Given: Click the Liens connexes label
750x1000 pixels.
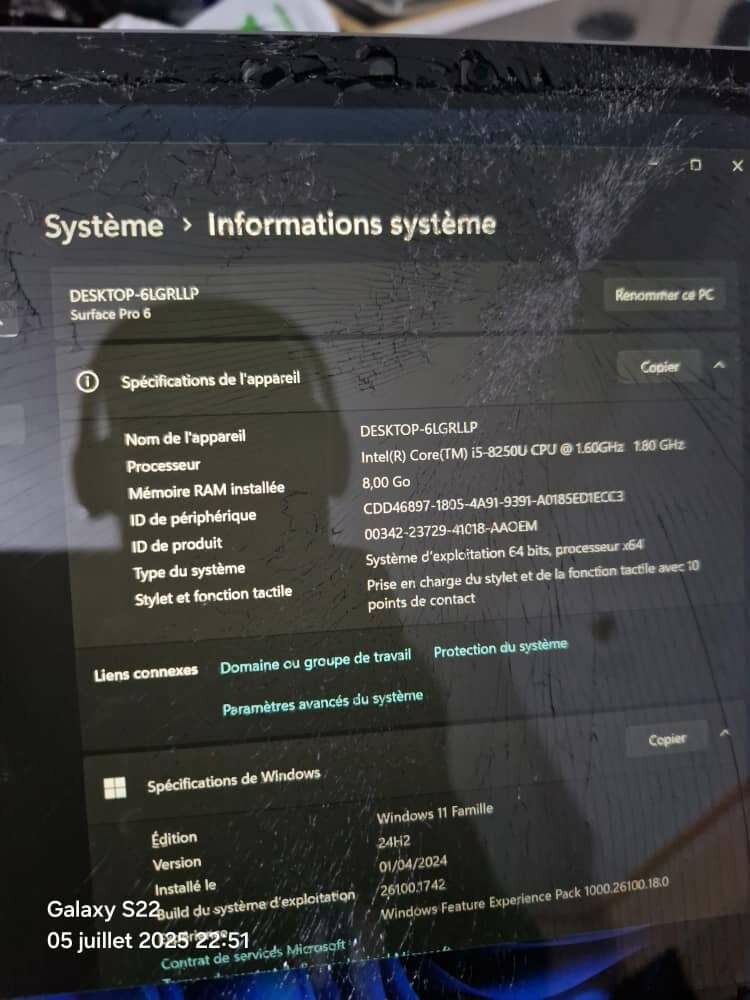Looking at the screenshot, I should click(x=146, y=673).
